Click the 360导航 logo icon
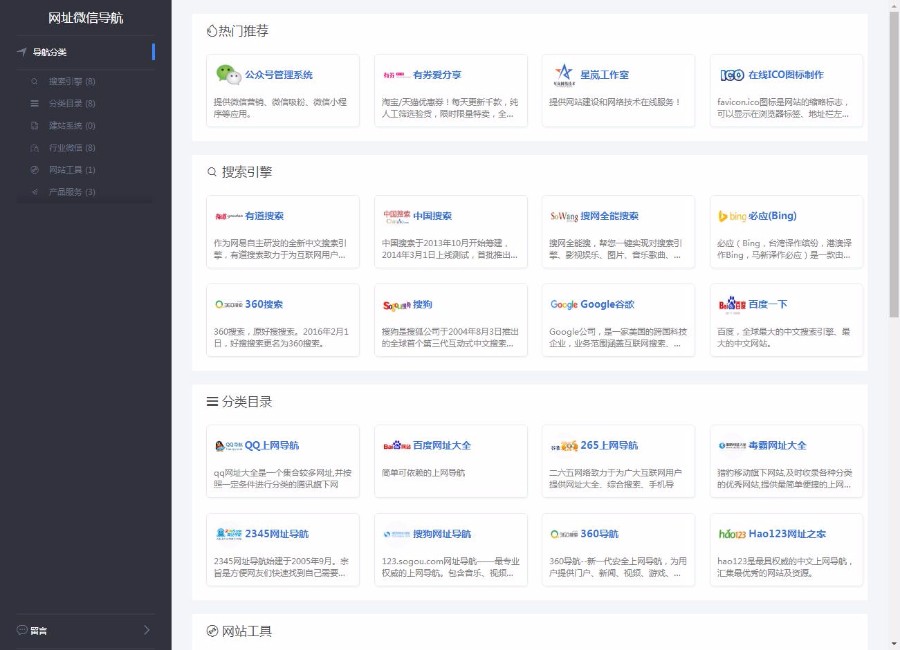 pyautogui.click(x=564, y=534)
